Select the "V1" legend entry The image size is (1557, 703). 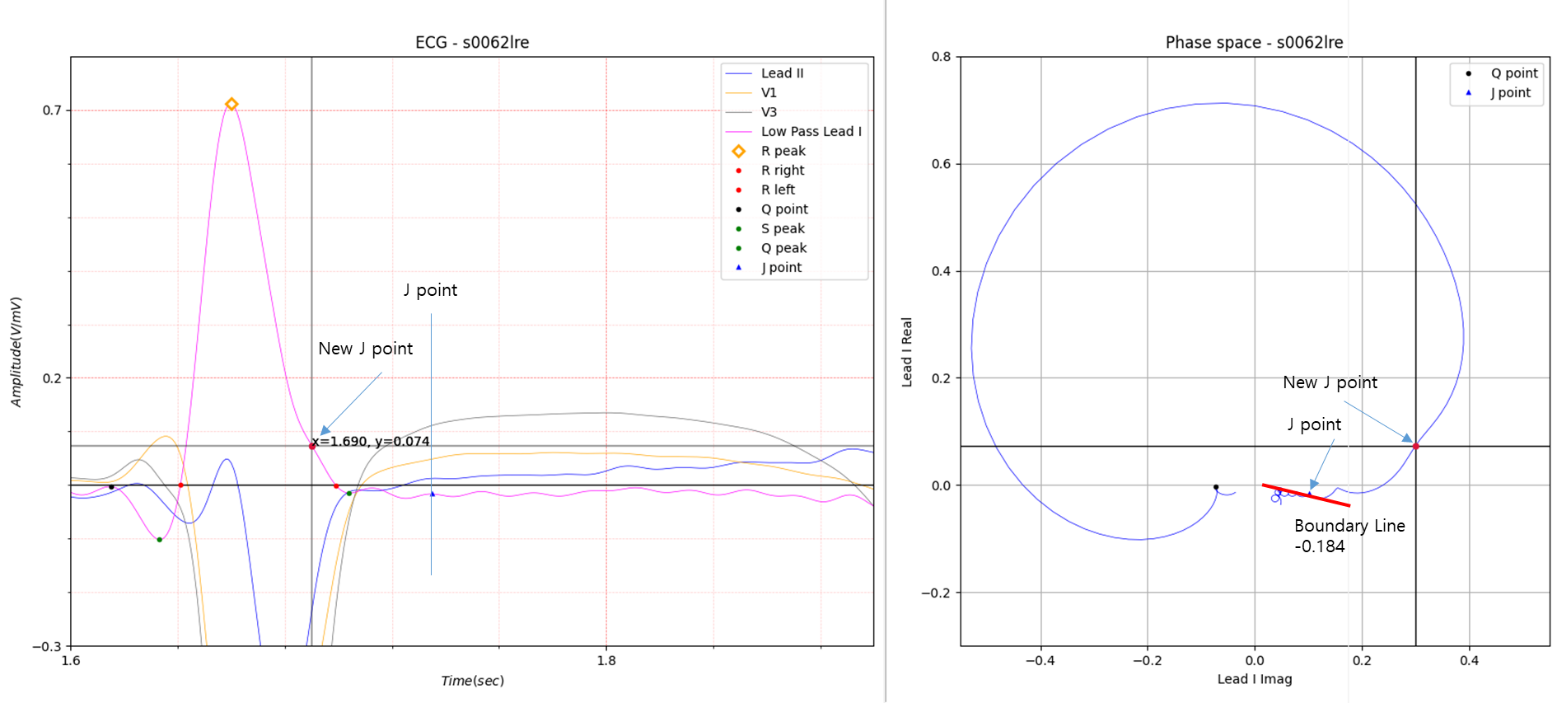(770, 92)
